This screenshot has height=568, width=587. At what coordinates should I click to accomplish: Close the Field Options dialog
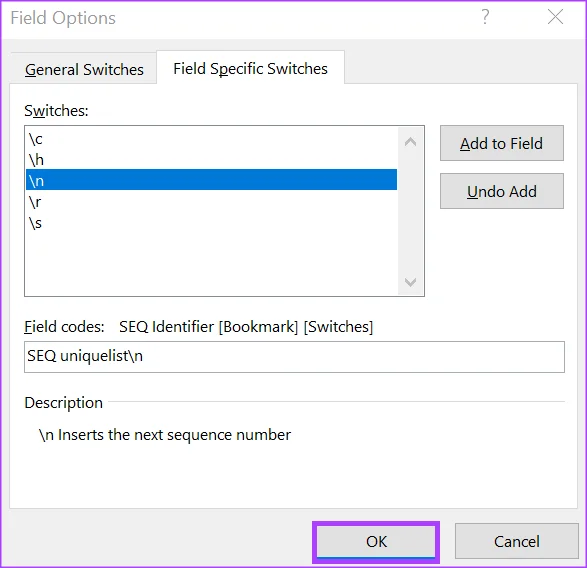[x=555, y=17]
